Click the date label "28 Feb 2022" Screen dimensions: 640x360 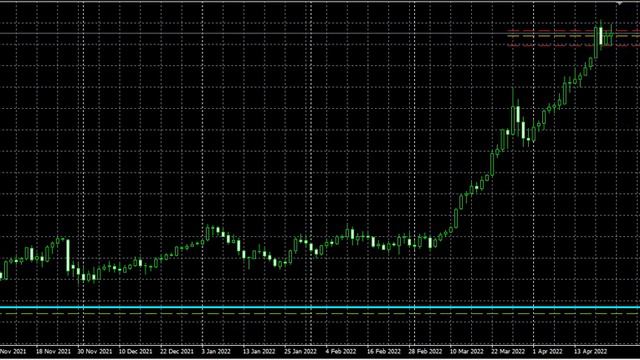(x=425, y=351)
